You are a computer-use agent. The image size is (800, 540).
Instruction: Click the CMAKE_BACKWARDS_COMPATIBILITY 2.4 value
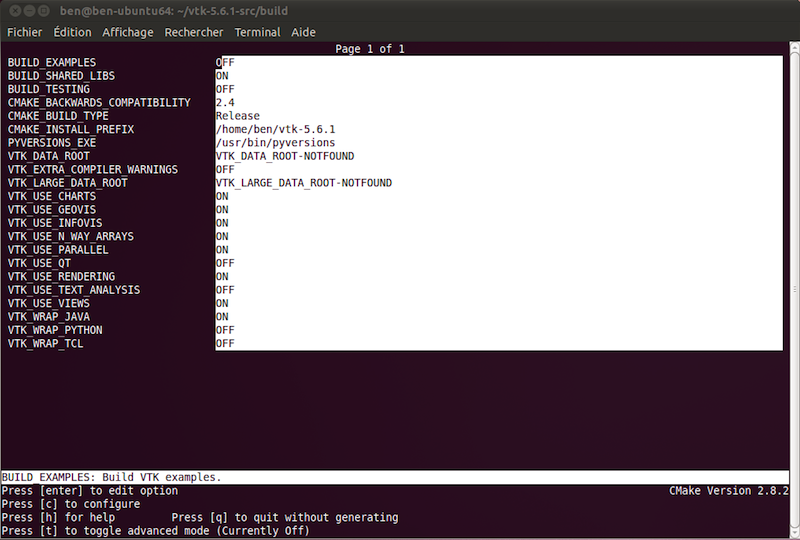[x=225, y=103]
